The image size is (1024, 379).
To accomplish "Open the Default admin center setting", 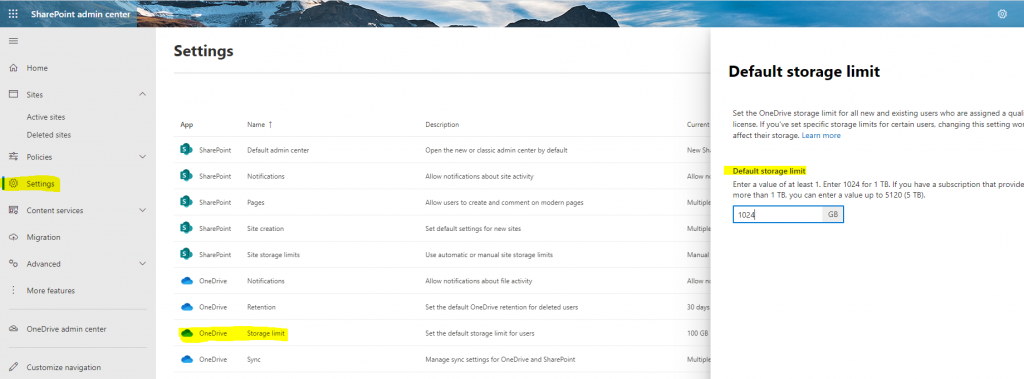I will point(278,150).
